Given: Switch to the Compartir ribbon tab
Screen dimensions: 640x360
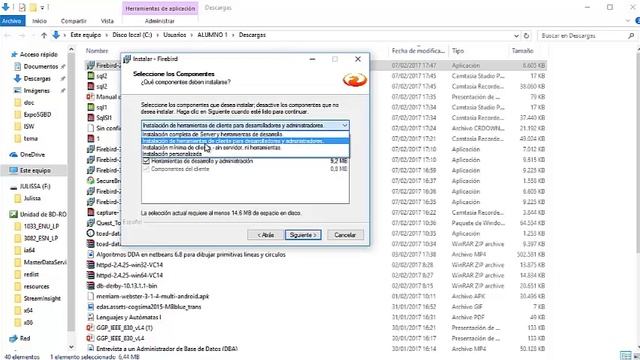Looking at the screenshot, I should [73, 21].
